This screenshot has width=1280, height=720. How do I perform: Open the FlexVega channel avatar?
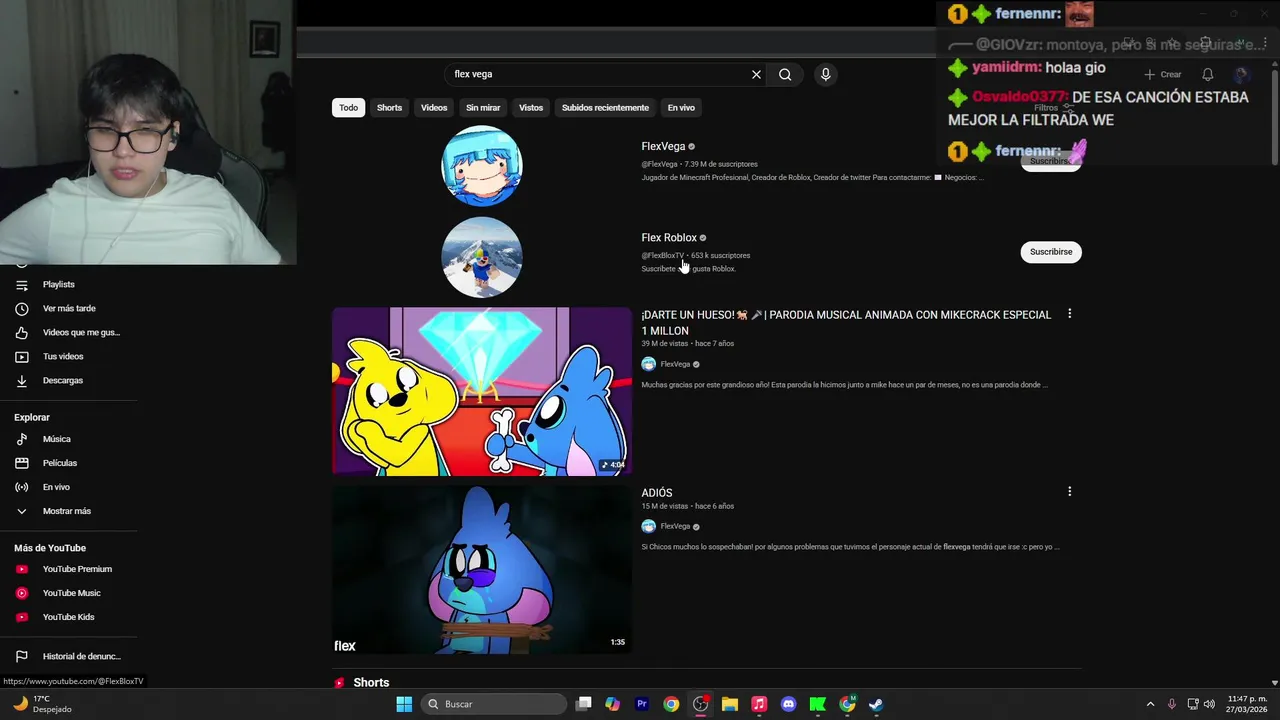(482, 166)
